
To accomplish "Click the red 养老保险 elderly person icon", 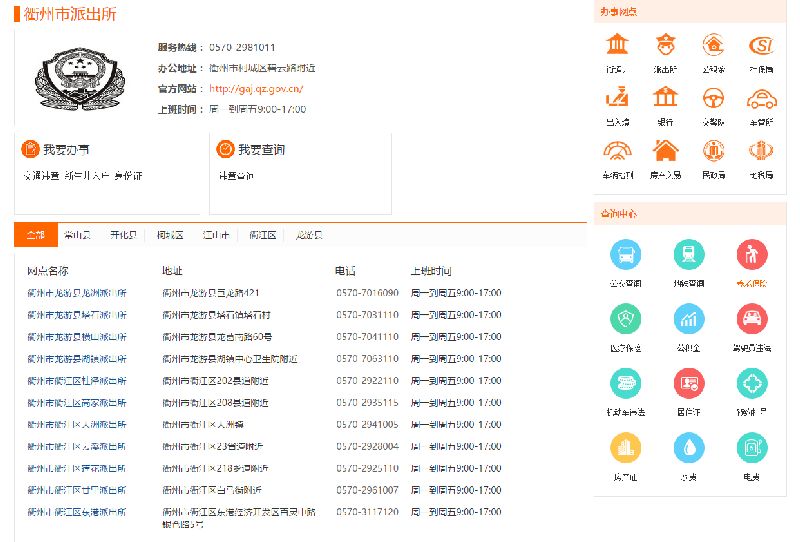I will (751, 254).
